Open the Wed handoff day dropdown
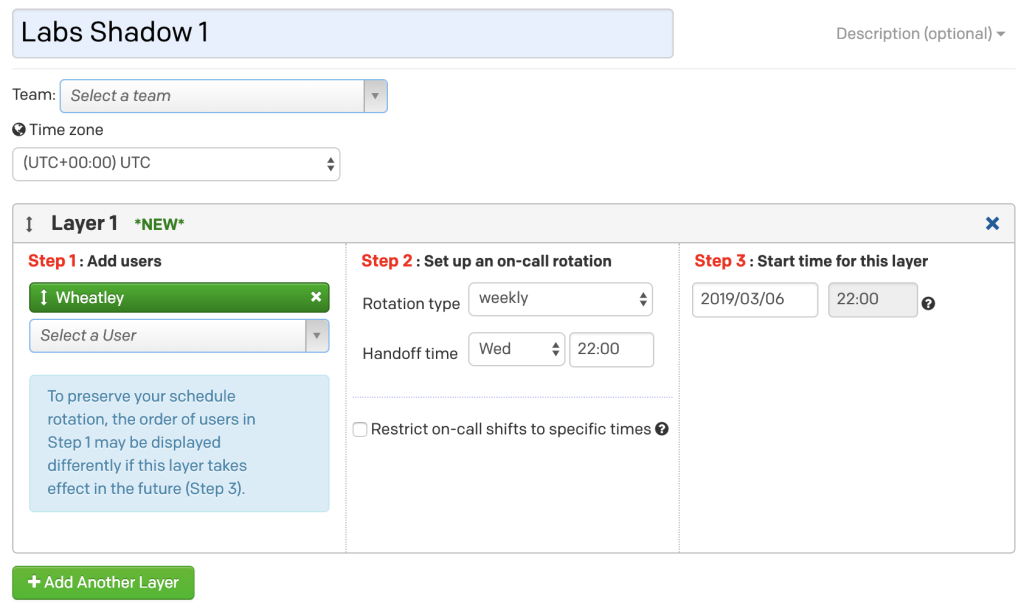Screen dimensions: 1024x612 point(516,349)
